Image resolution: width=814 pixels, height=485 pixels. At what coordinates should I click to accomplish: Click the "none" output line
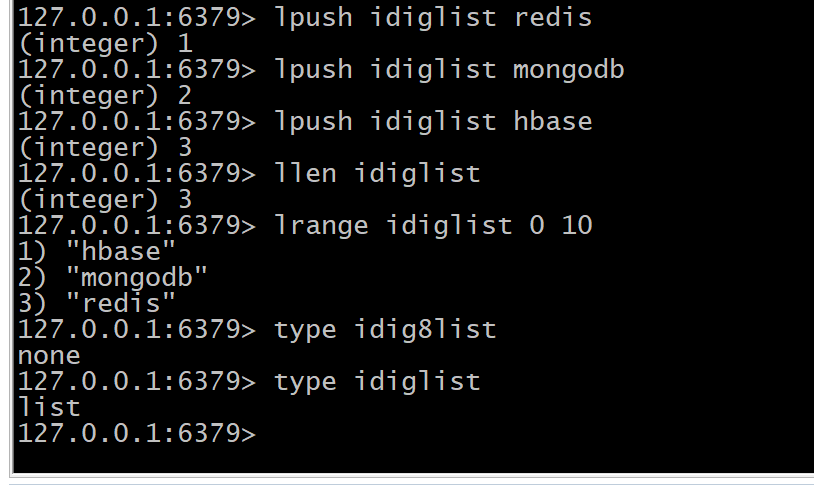49,355
